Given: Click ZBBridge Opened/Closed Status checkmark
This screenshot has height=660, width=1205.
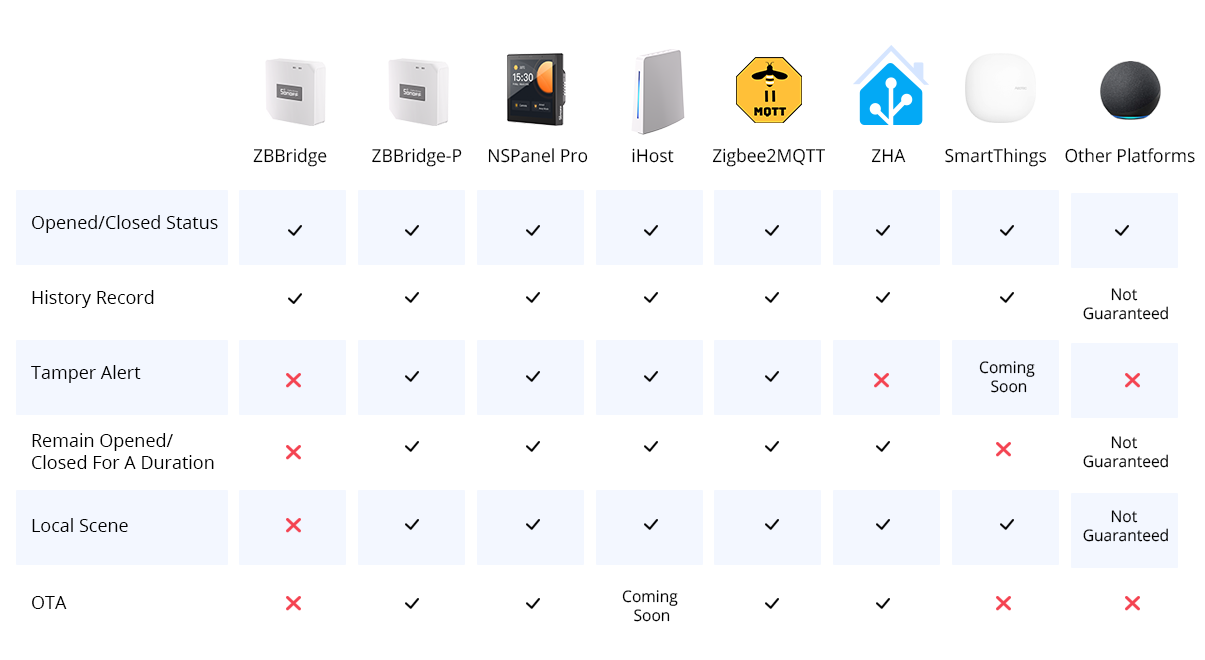Looking at the screenshot, I should (x=294, y=230).
